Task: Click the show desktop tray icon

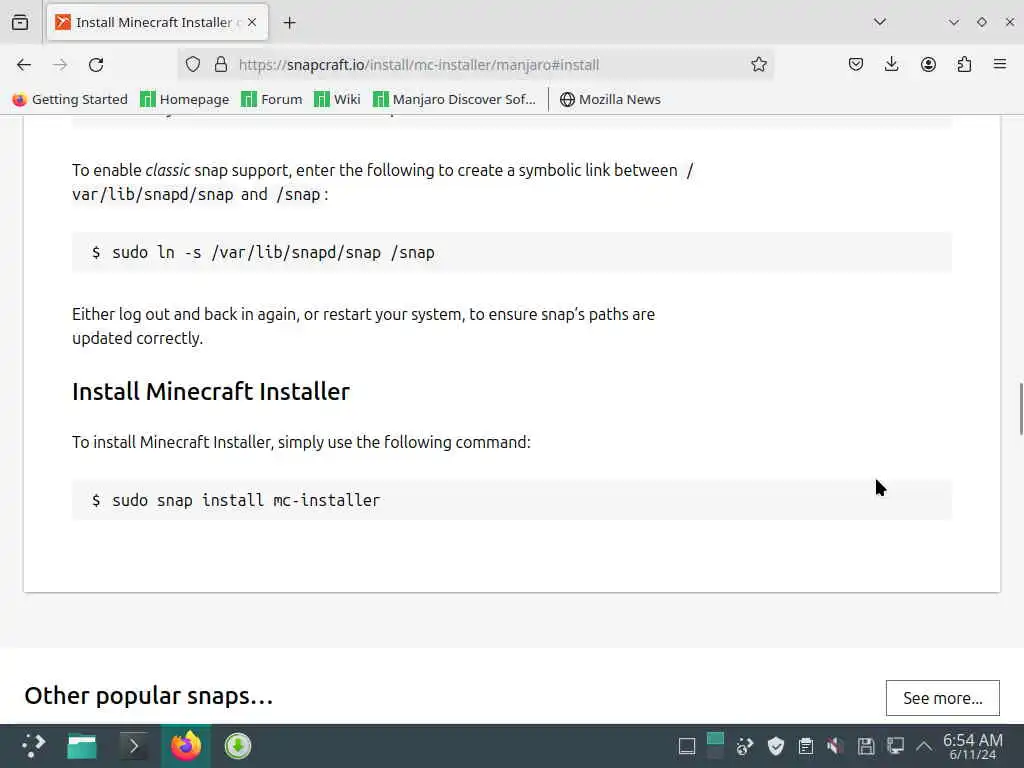Action: click(686, 746)
